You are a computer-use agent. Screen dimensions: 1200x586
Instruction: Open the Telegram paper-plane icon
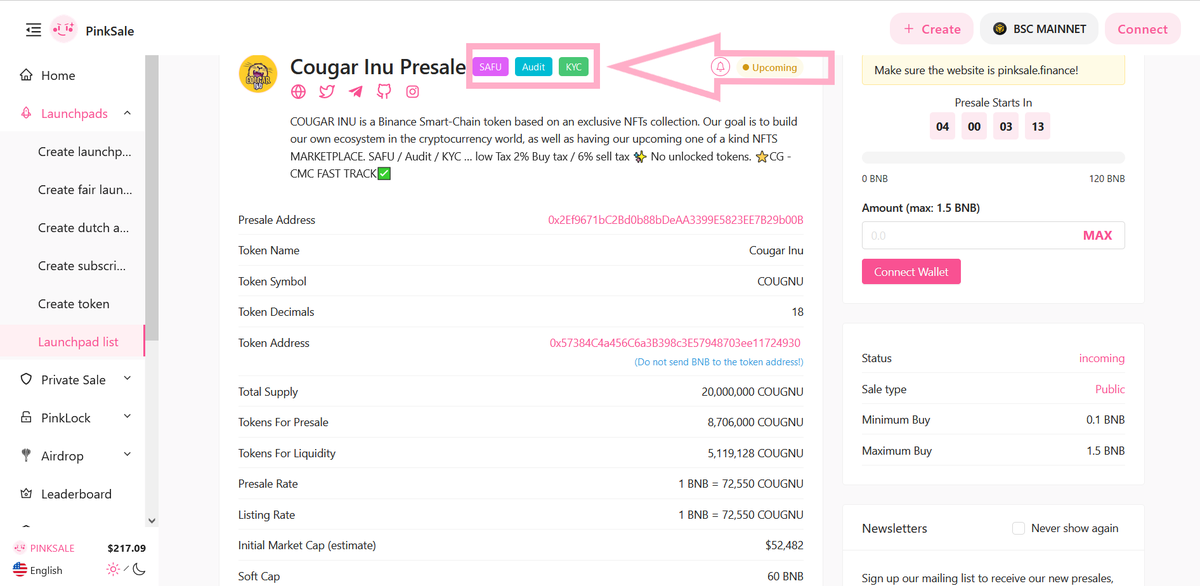point(355,92)
